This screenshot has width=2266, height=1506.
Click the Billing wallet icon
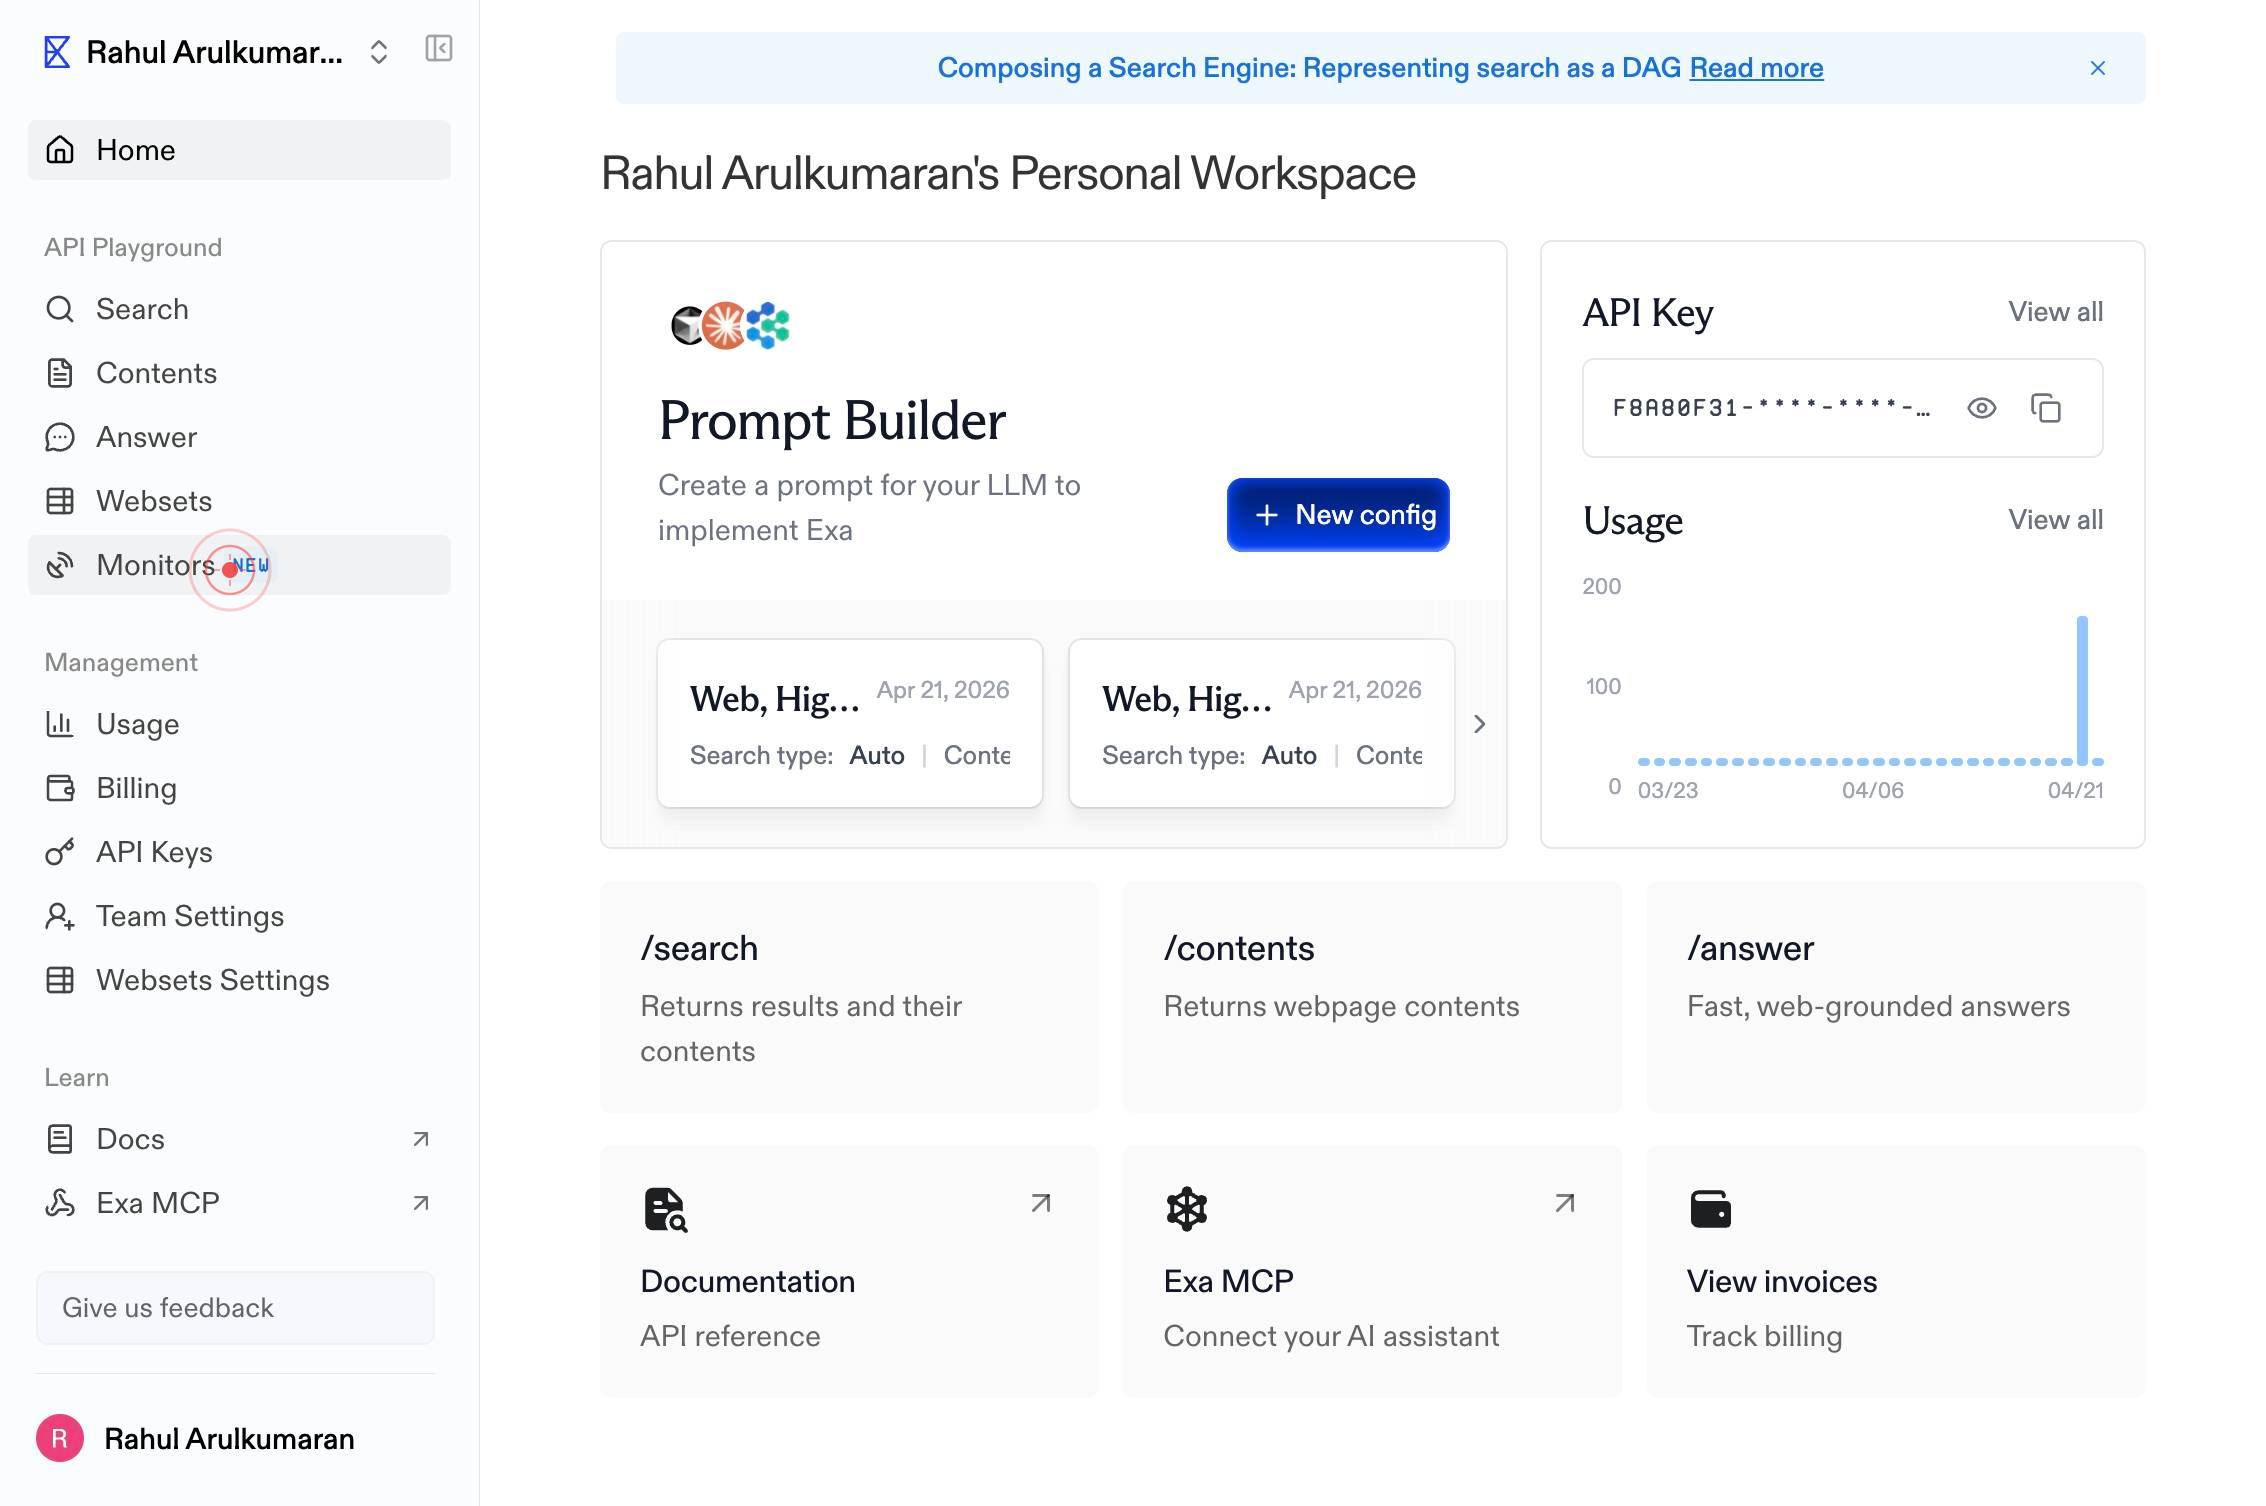pos(60,788)
